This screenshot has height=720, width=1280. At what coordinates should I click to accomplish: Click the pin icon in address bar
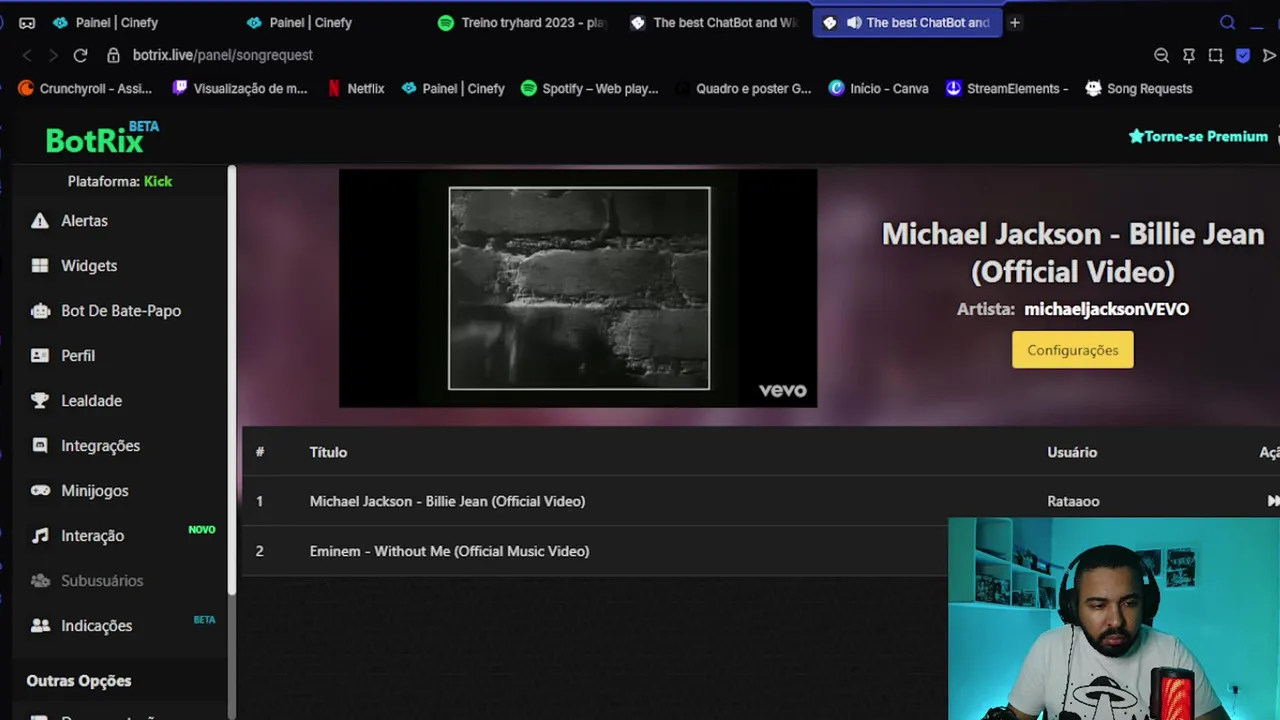tap(1189, 55)
